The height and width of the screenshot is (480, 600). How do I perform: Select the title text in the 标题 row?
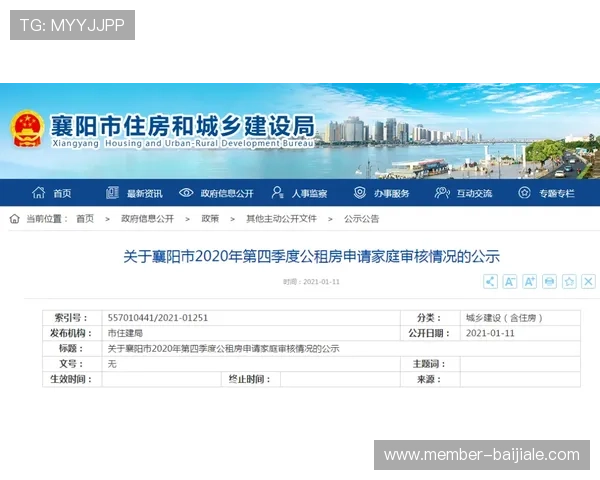(223, 349)
